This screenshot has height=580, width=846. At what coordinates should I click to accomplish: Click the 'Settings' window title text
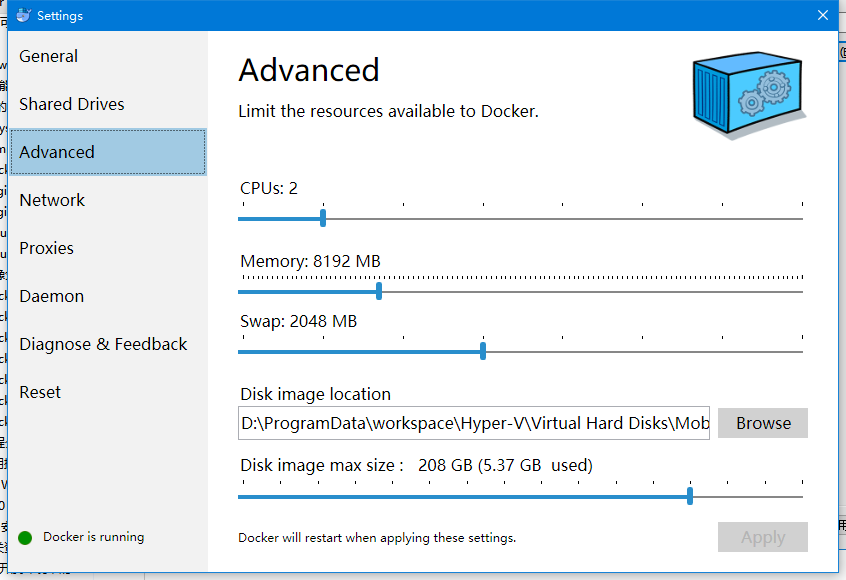[x=60, y=16]
